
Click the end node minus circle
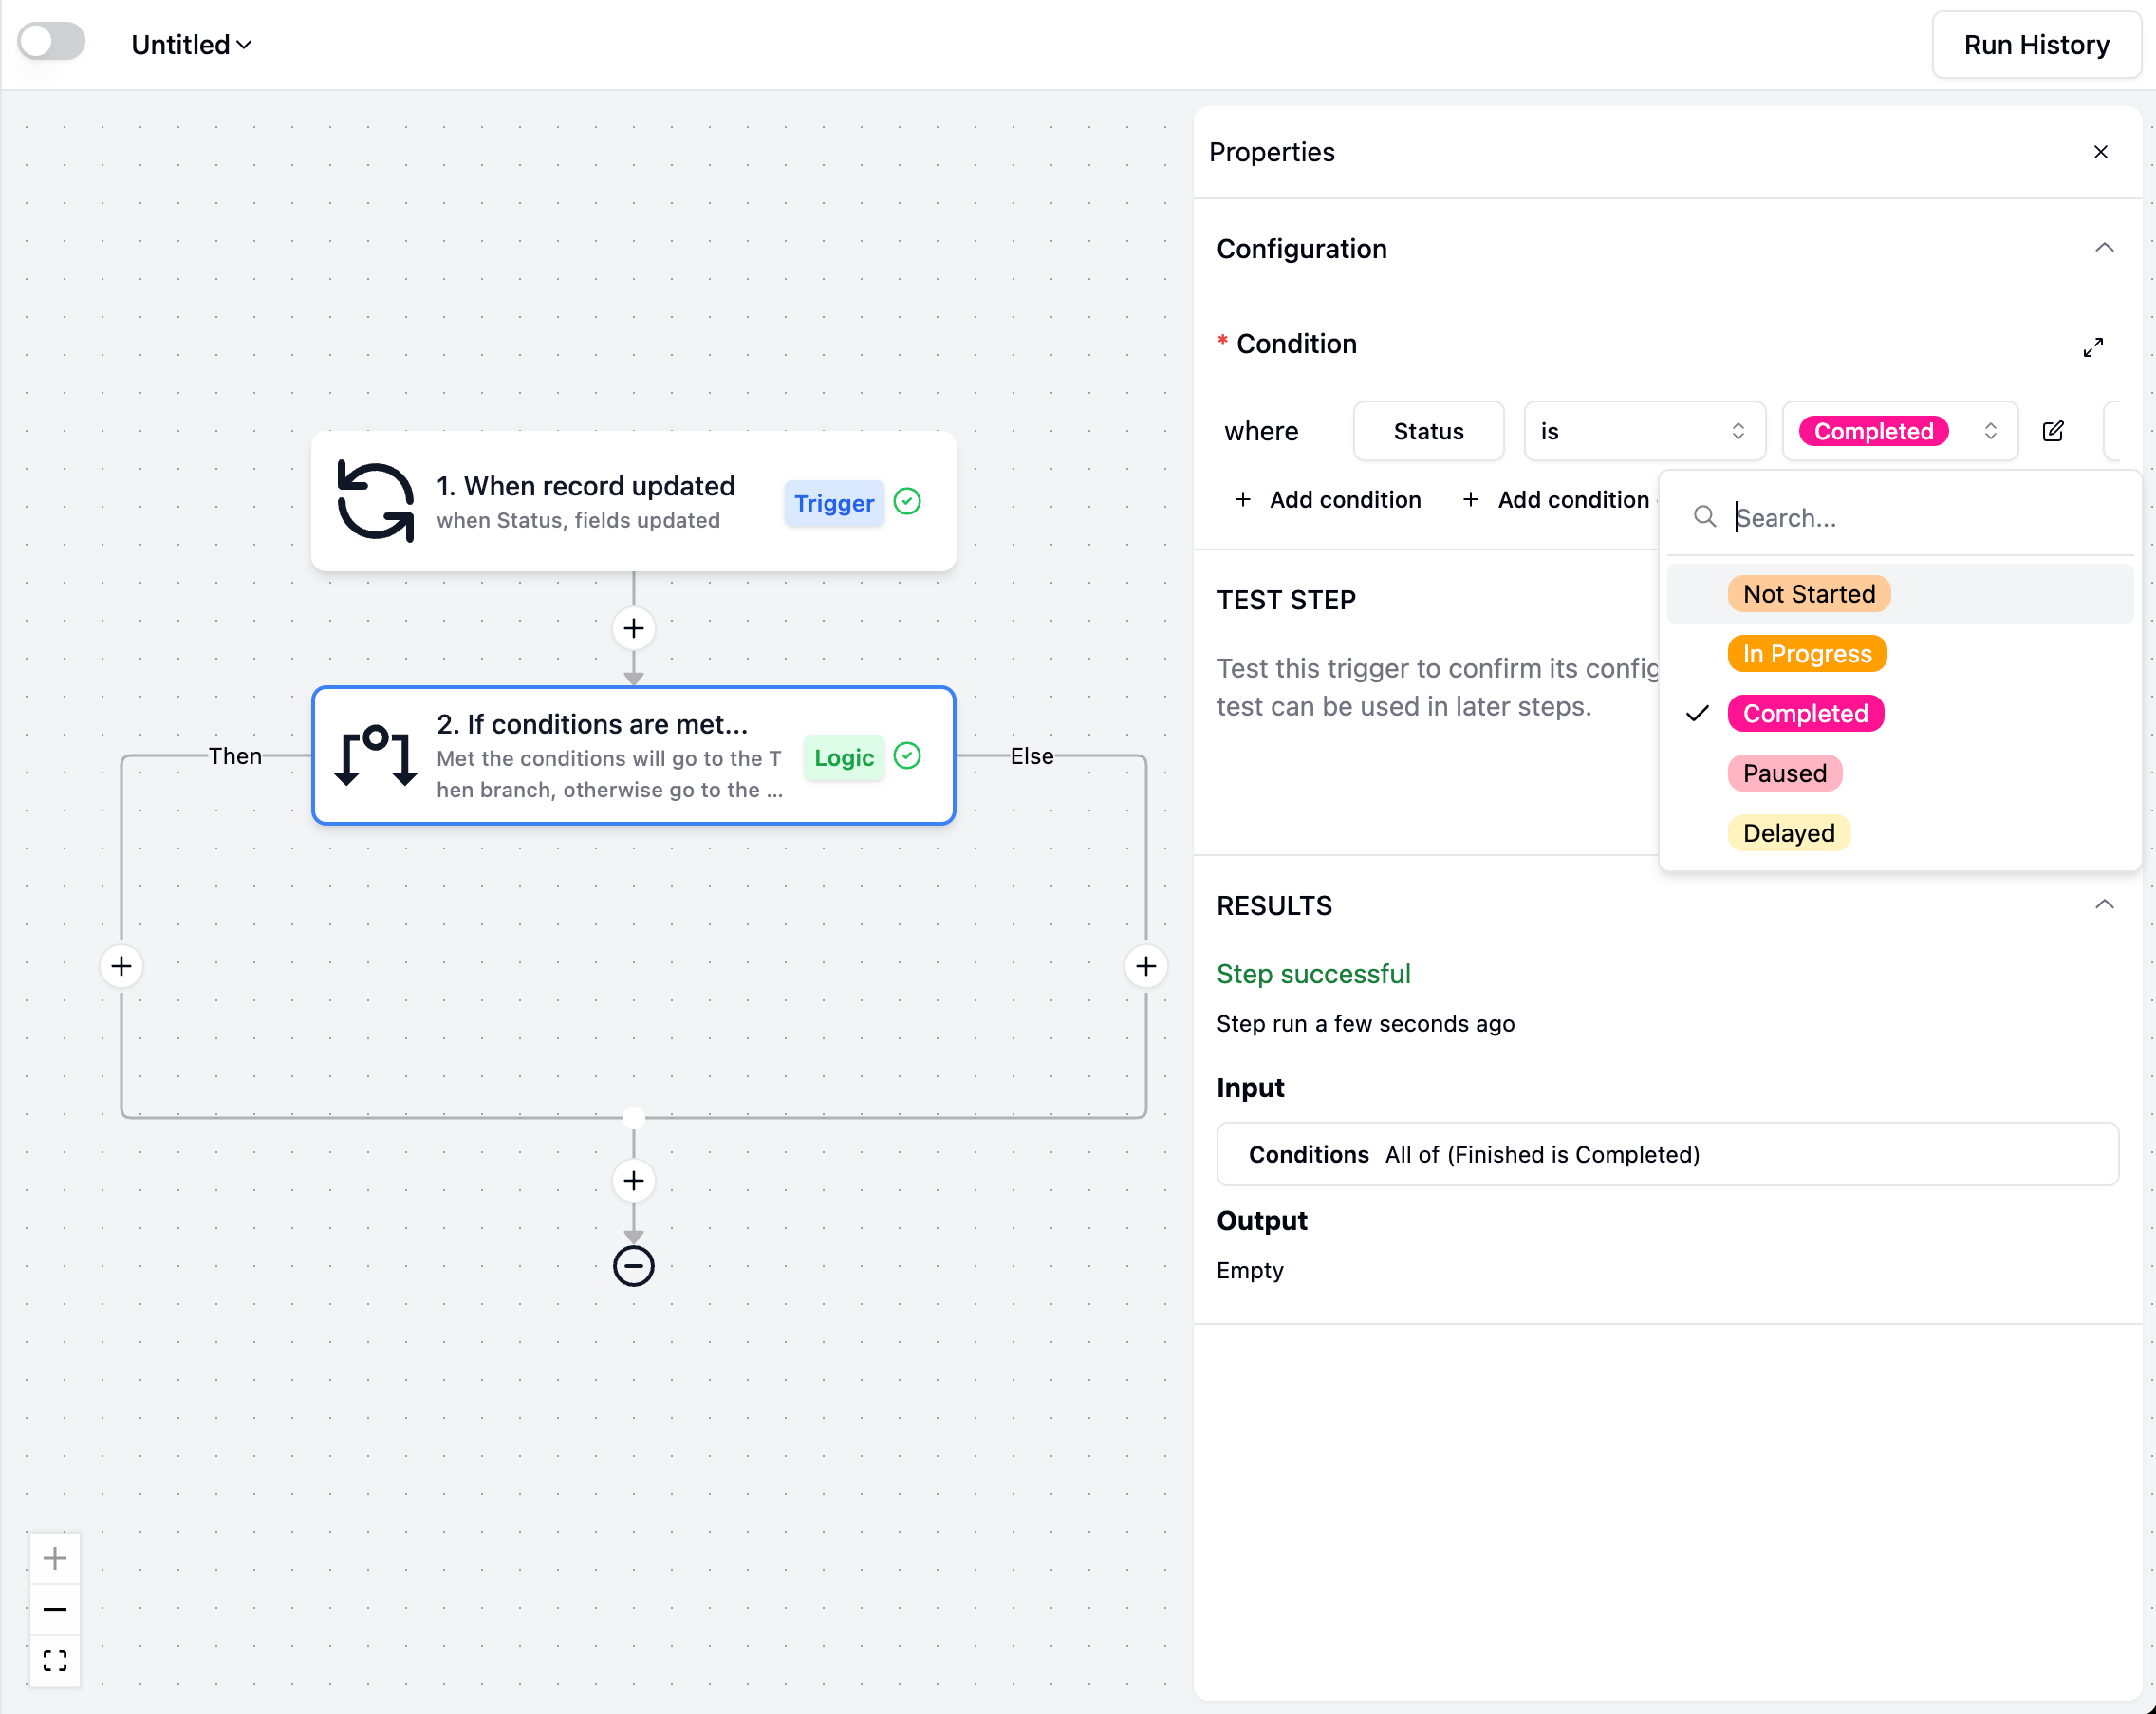pos(633,1266)
